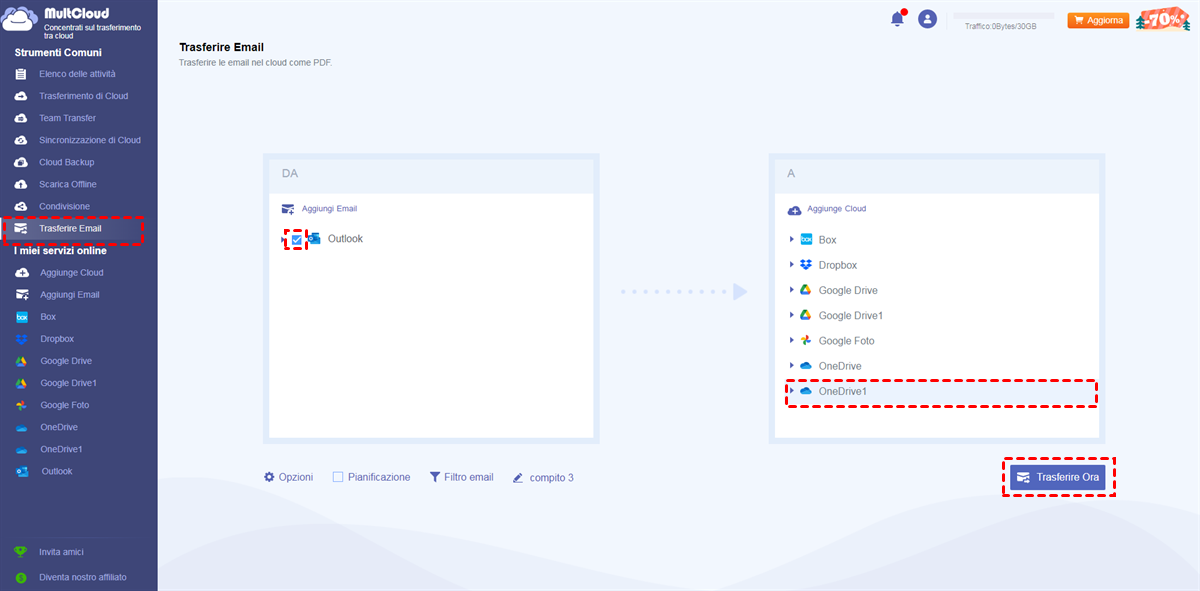The image size is (1200, 591).
Task: Click the Google Foto icon in the sidebar
Action: click(x=22, y=405)
